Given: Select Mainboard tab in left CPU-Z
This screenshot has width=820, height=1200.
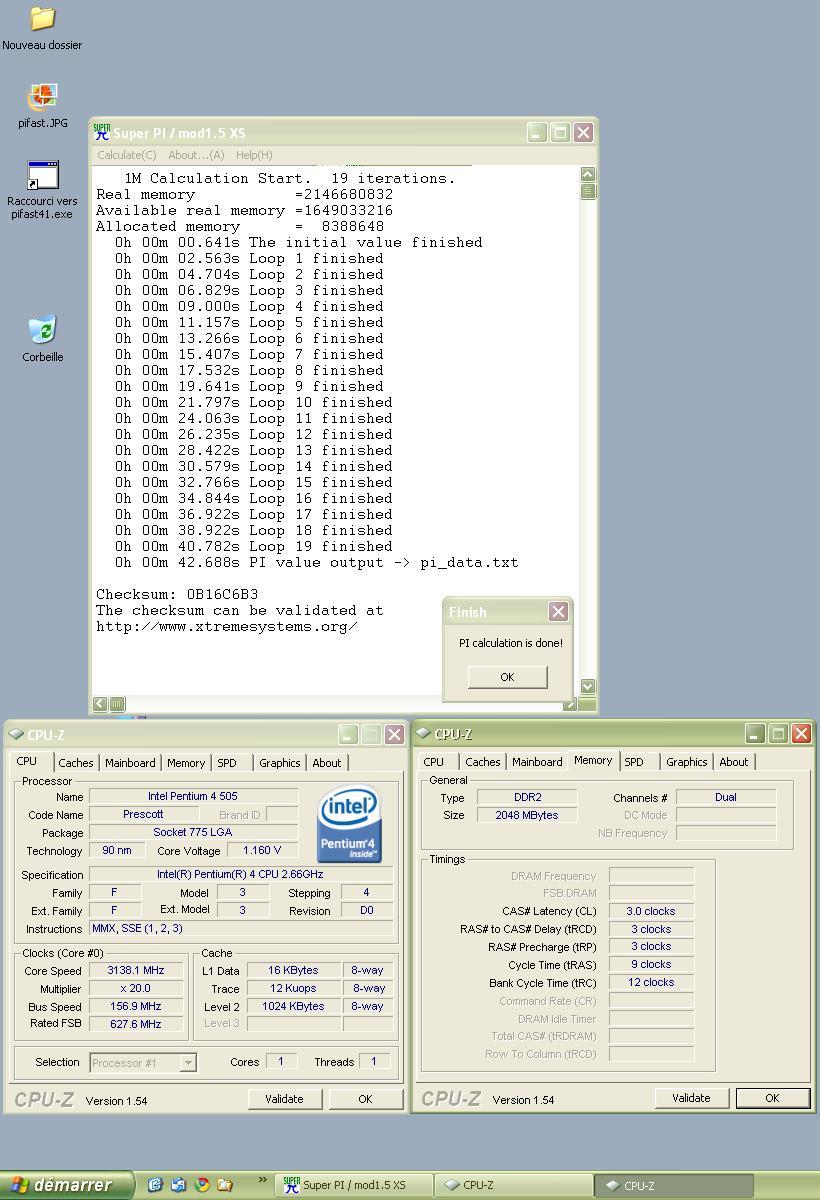Looking at the screenshot, I should (130, 762).
